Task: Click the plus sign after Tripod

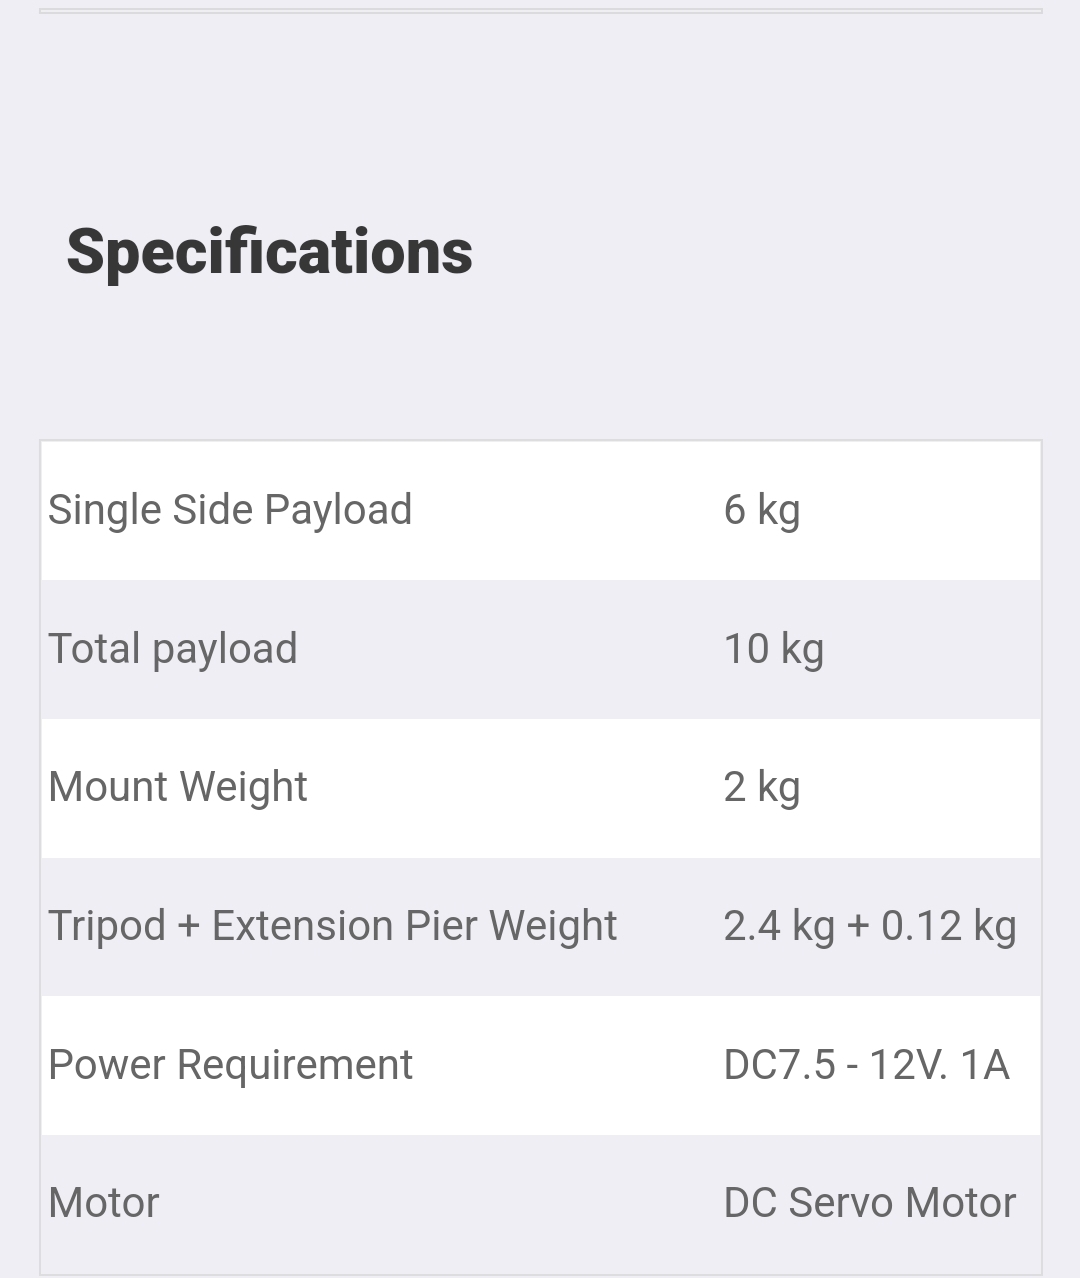Action: coord(188,926)
